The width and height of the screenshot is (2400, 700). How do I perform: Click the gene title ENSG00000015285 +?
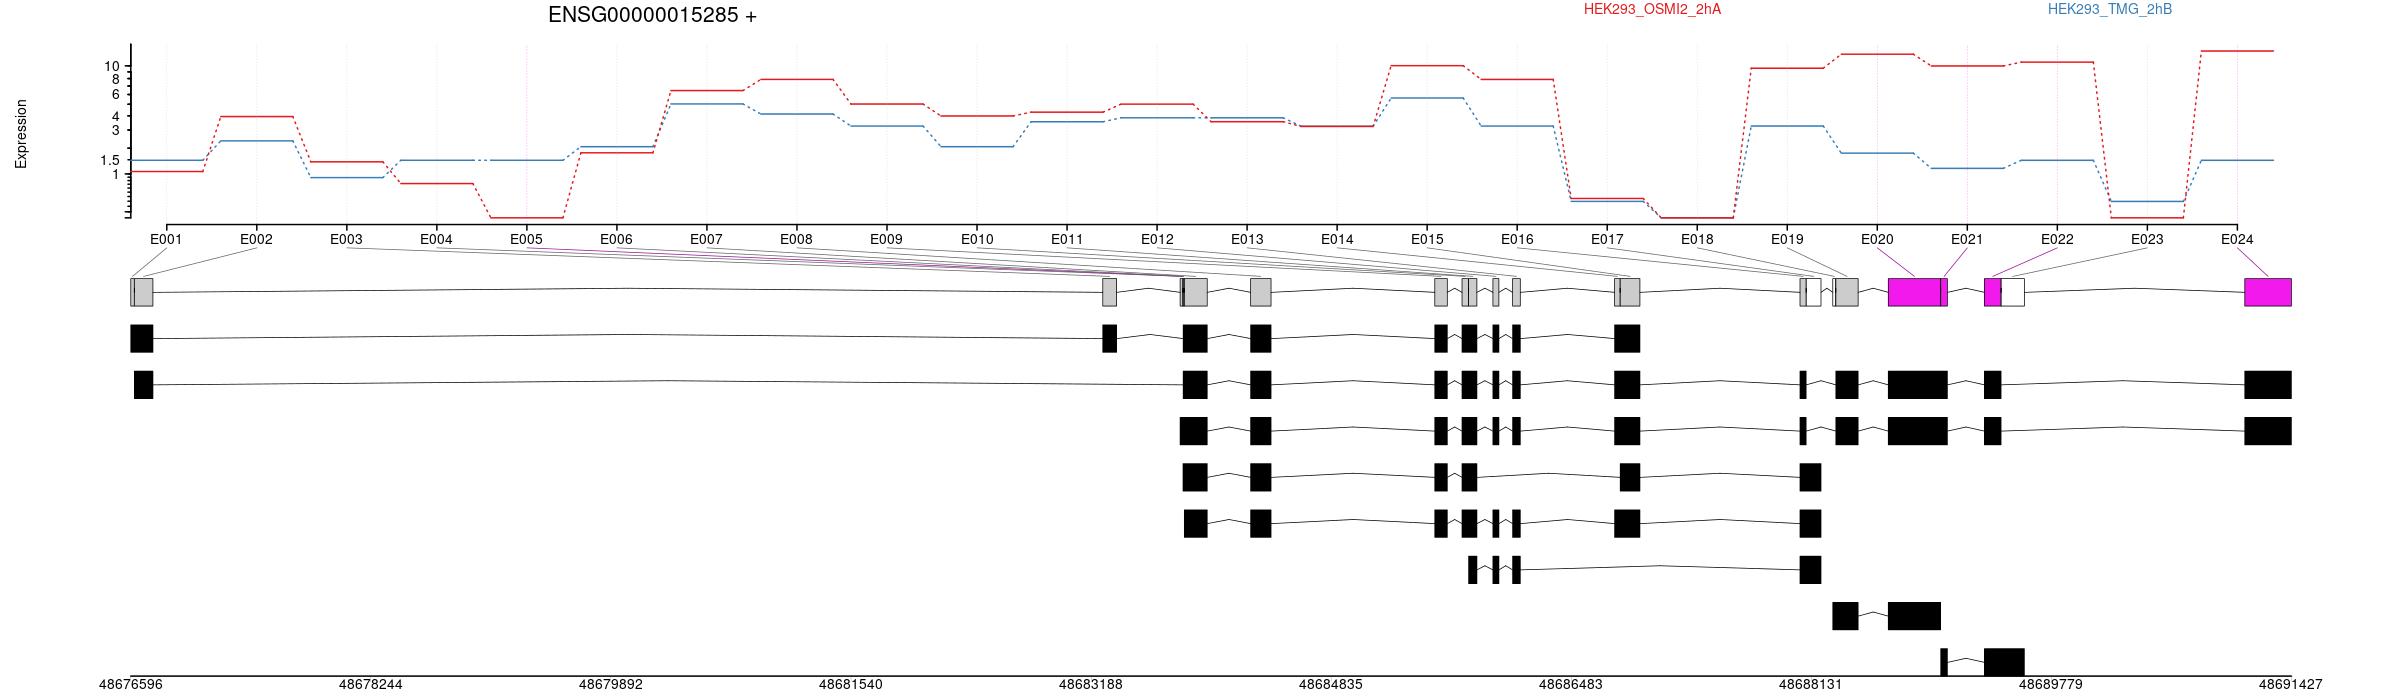click(x=652, y=15)
